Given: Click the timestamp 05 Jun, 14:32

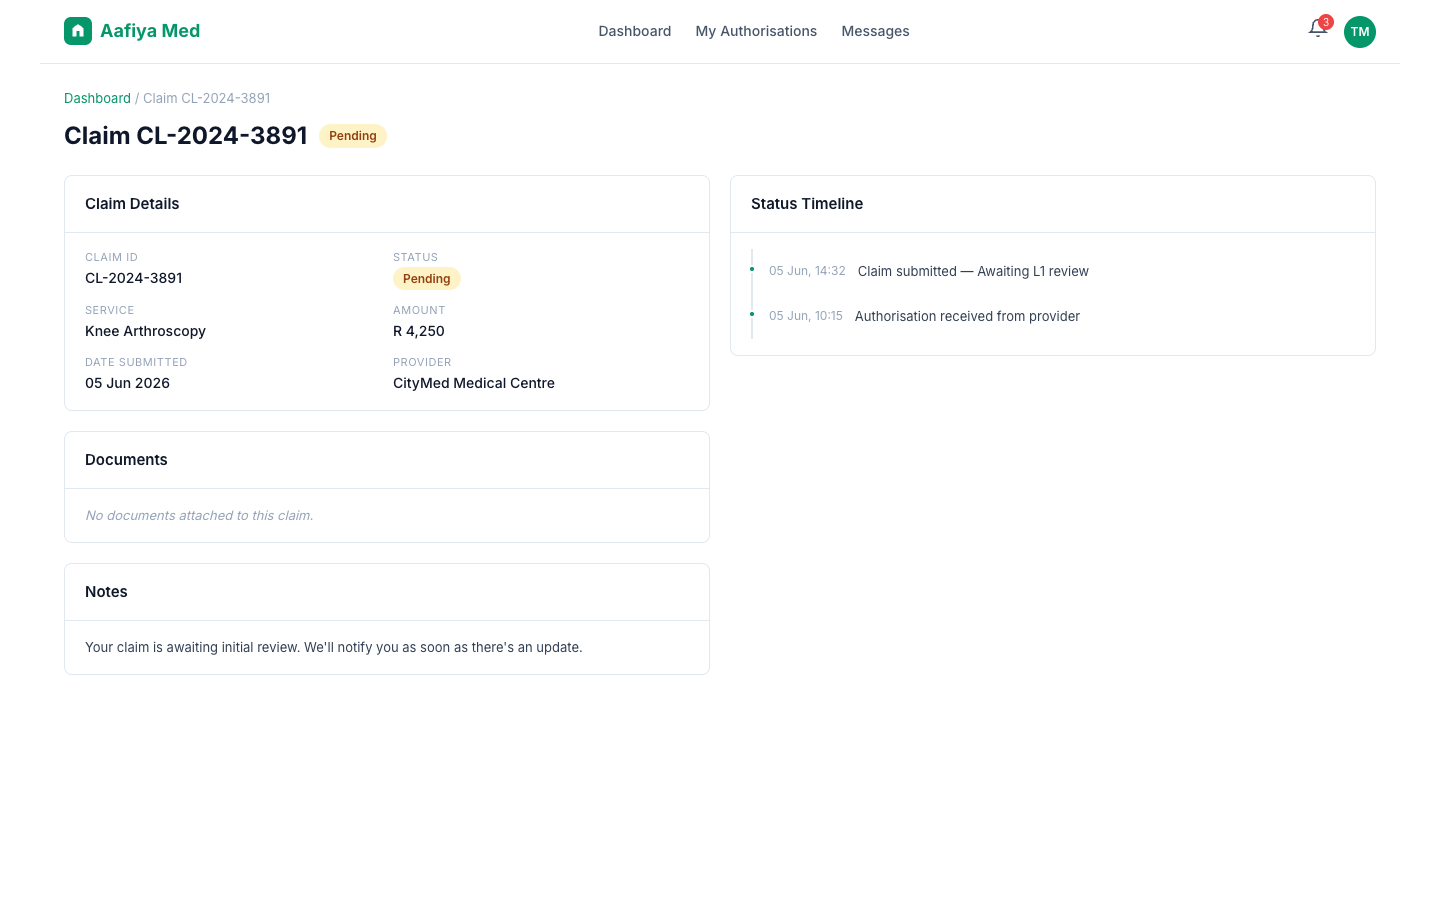Looking at the screenshot, I should click(807, 271).
